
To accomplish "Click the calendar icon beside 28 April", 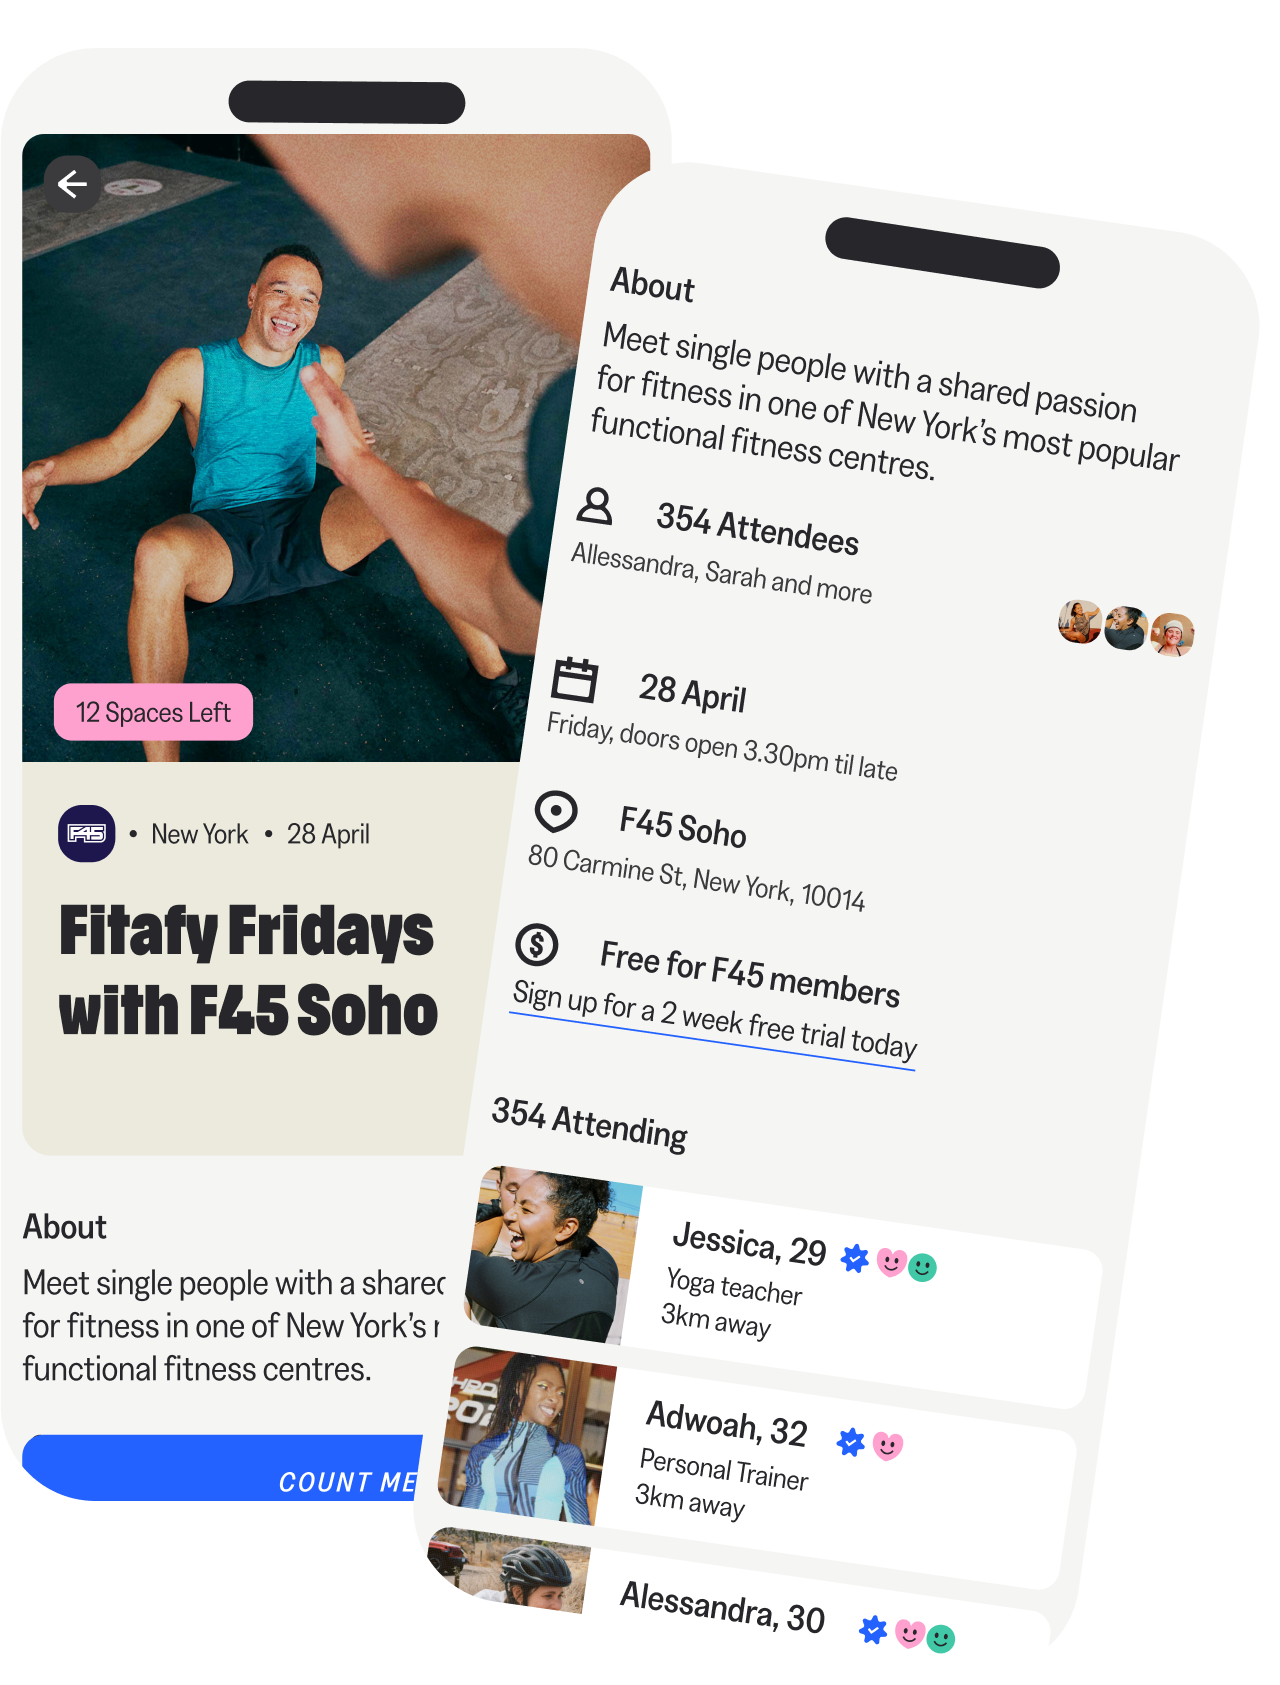I will tap(575, 680).
